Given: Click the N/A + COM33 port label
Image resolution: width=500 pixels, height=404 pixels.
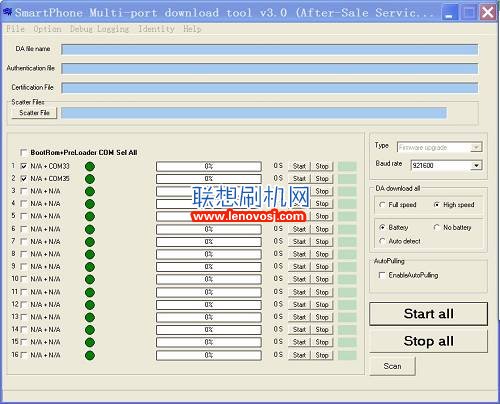Looking at the screenshot, I should (50, 166).
